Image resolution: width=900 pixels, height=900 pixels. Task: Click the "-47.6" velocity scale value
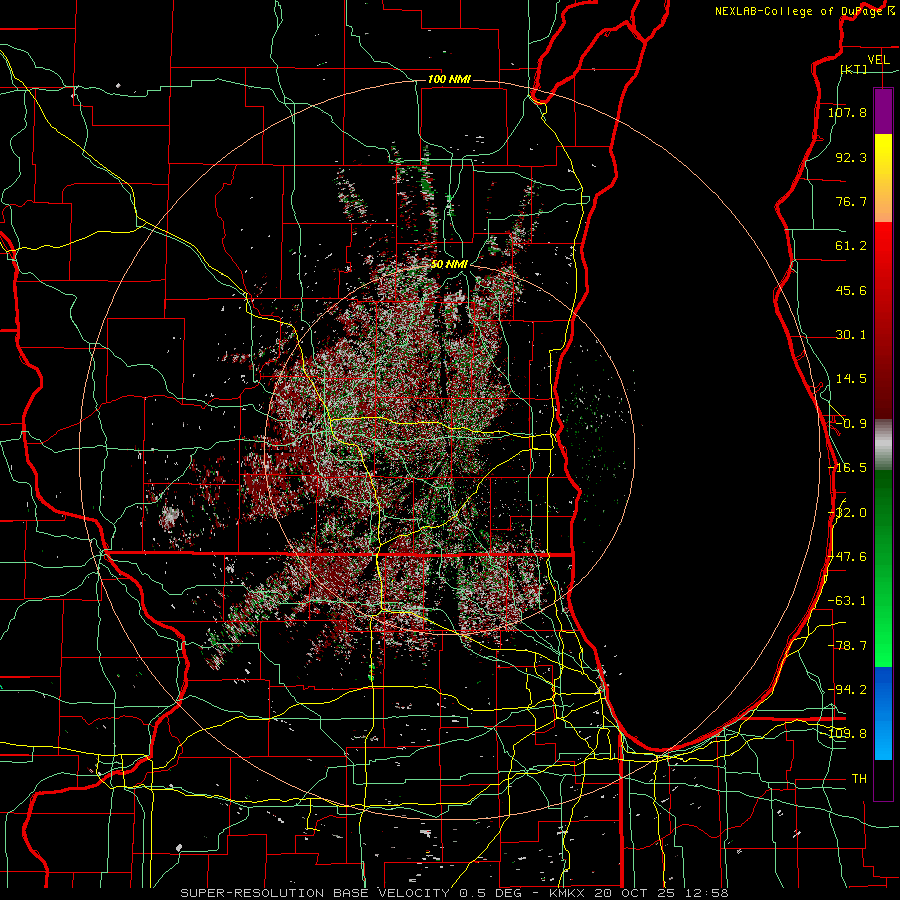coord(847,557)
